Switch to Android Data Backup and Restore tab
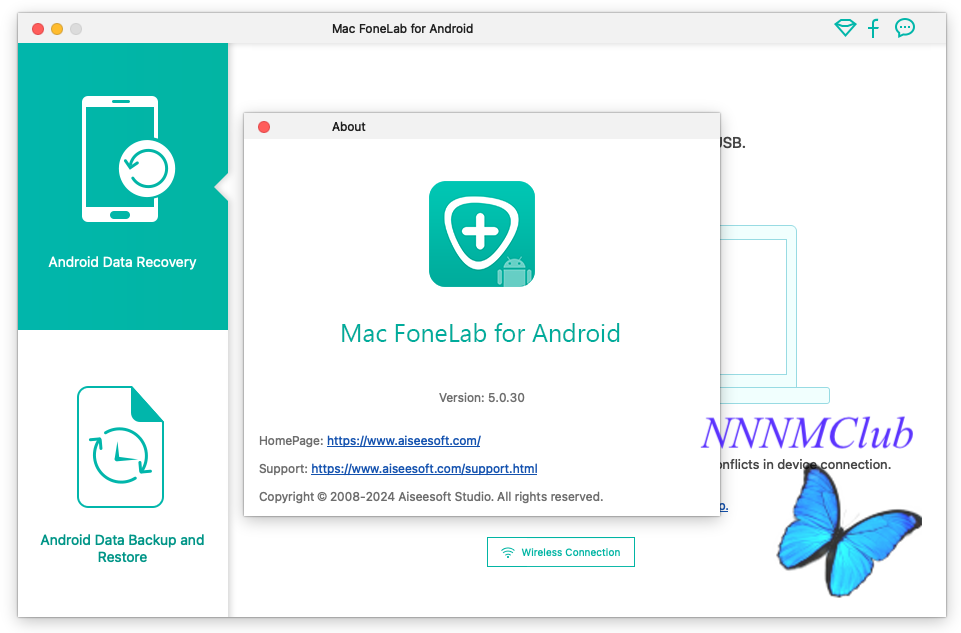Image resolution: width=961 pixels, height=633 pixels. (x=123, y=473)
